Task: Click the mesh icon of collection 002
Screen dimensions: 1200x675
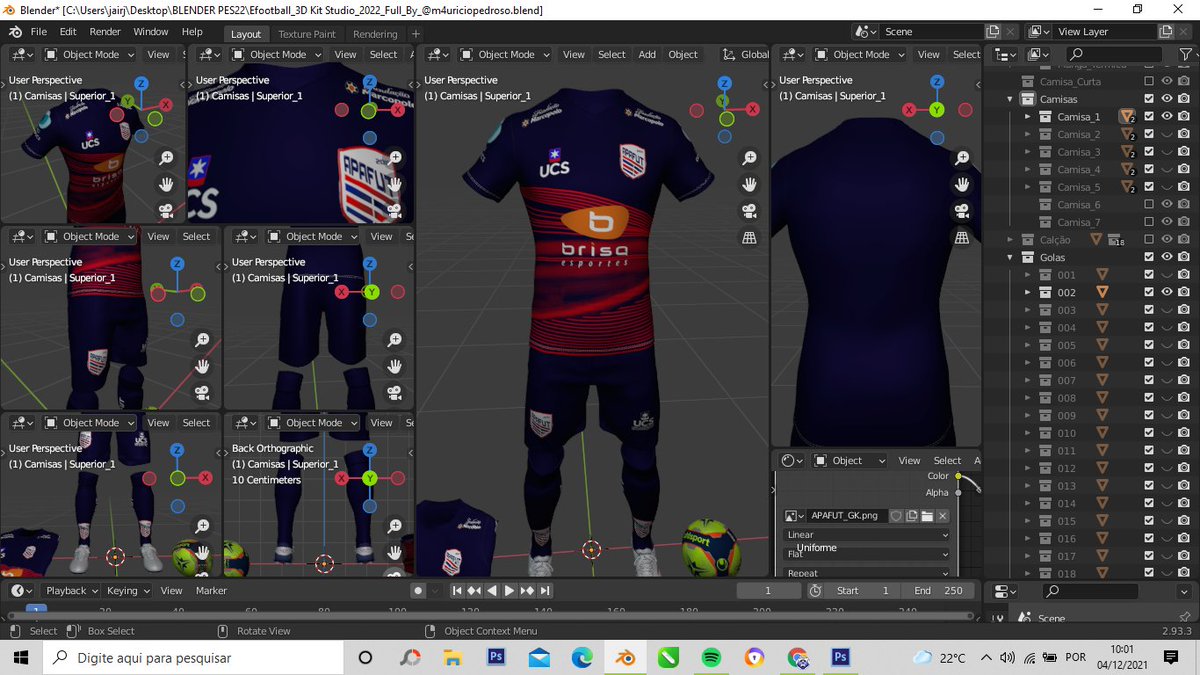Action: 1102,292
